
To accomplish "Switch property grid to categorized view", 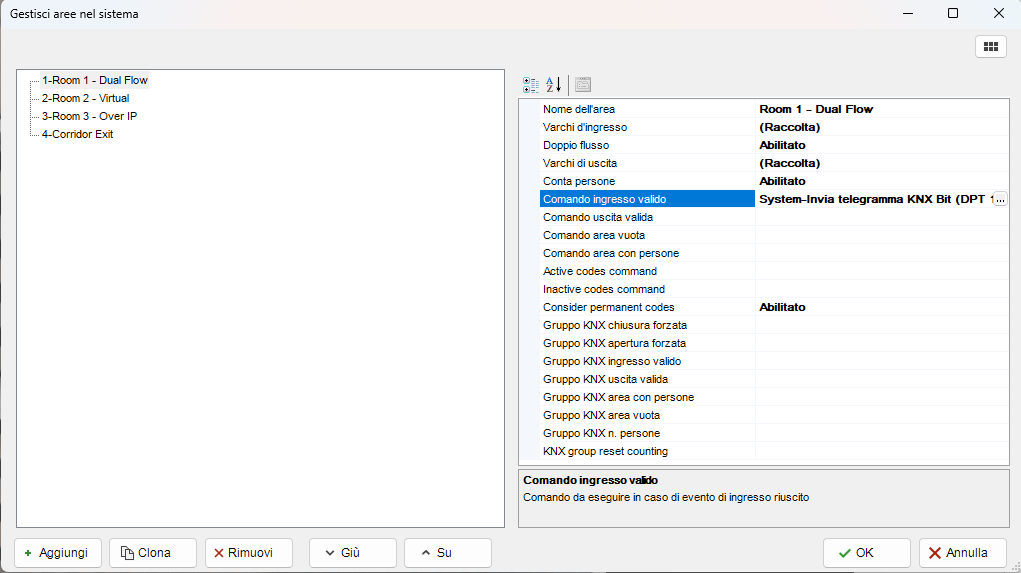I will pos(531,84).
